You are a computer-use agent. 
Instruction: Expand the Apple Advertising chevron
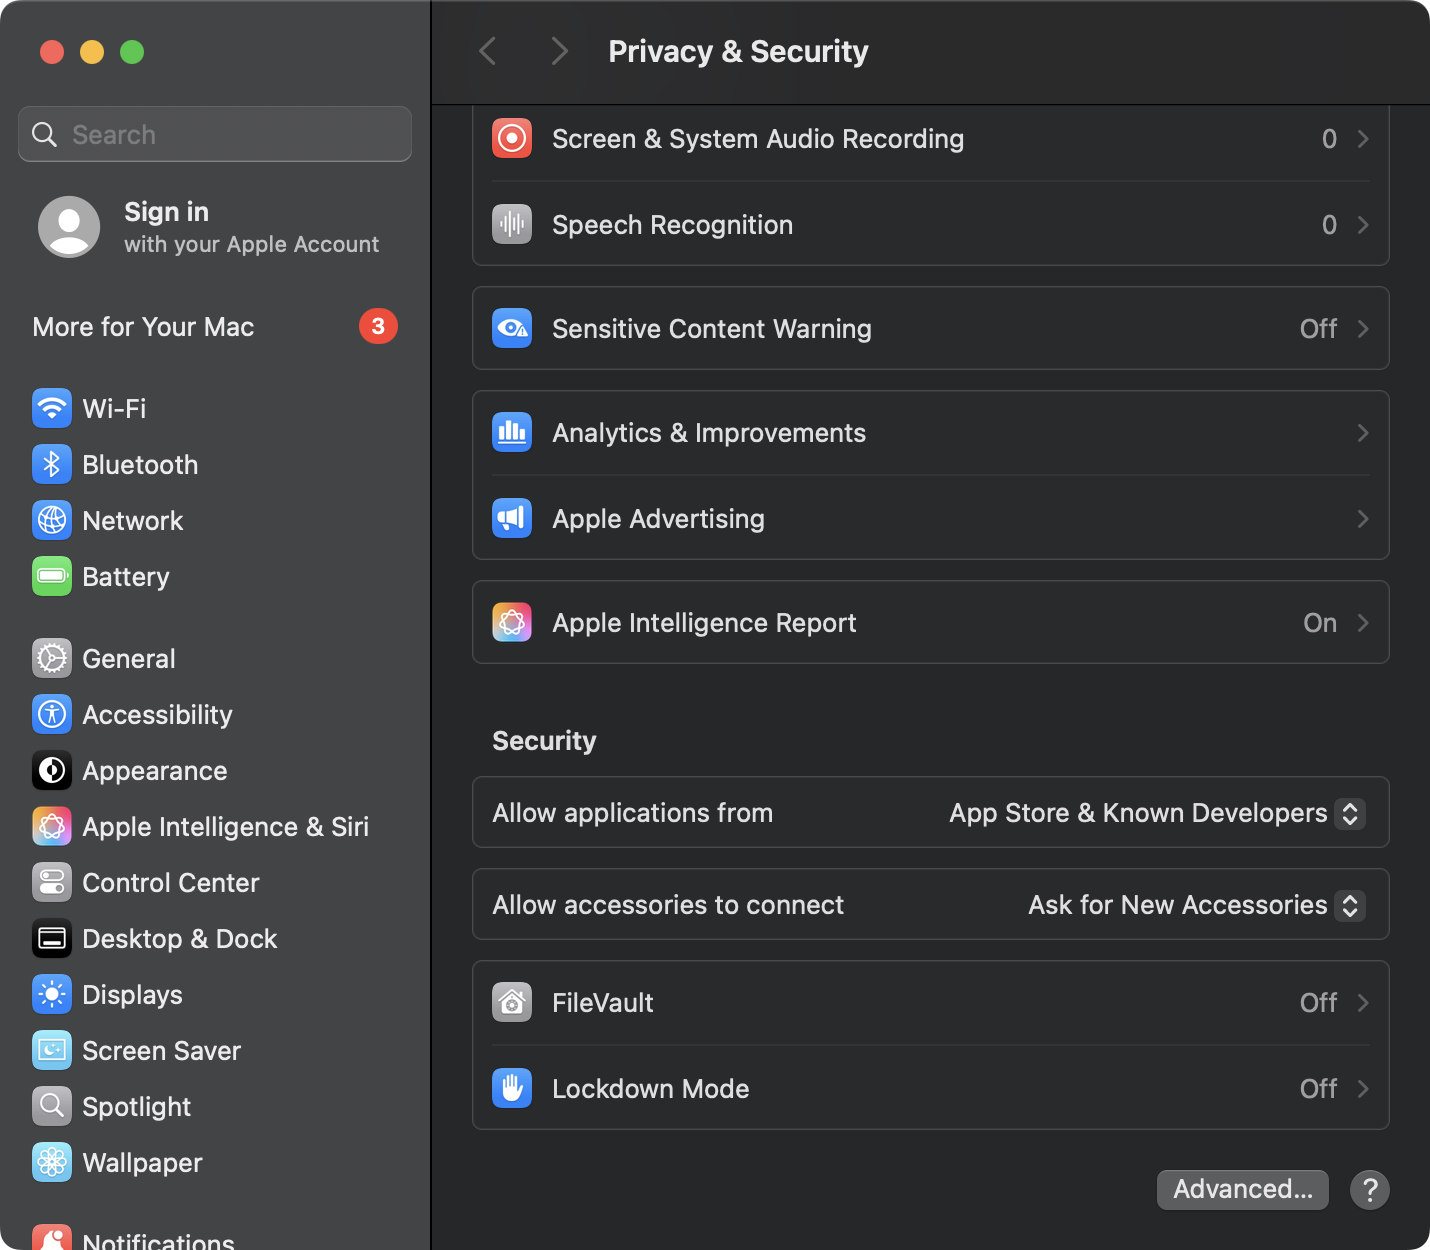[x=1363, y=519]
